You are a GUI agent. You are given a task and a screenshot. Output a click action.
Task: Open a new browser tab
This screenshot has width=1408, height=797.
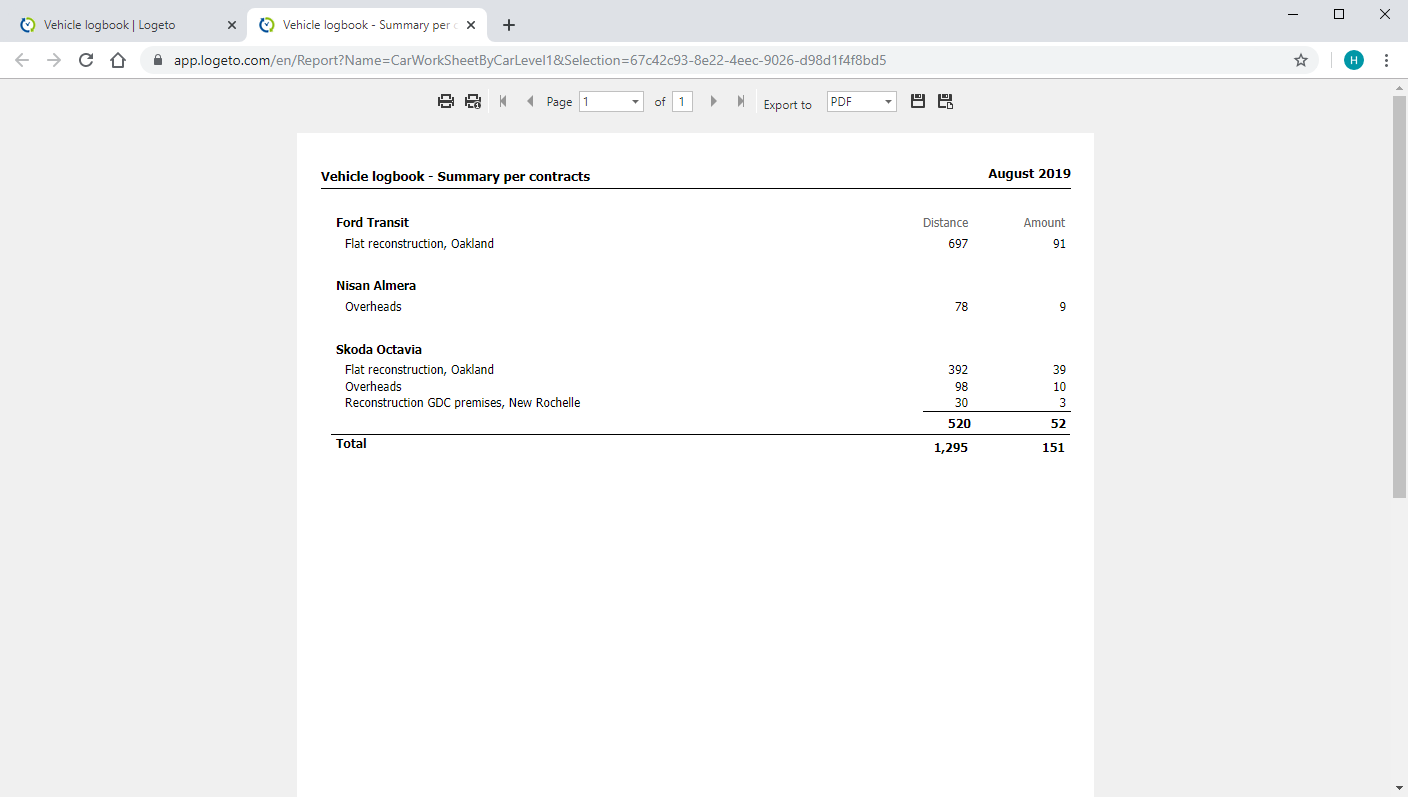pos(509,25)
